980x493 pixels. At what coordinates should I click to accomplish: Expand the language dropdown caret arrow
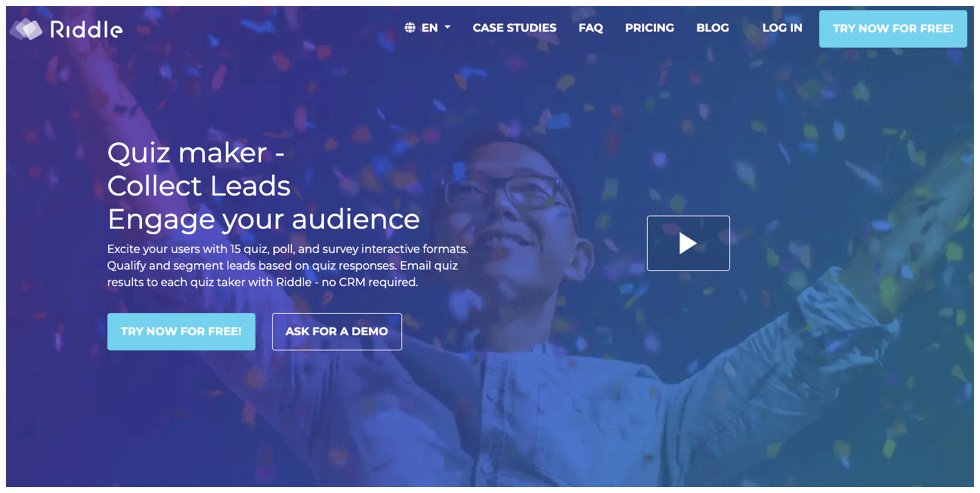point(448,27)
